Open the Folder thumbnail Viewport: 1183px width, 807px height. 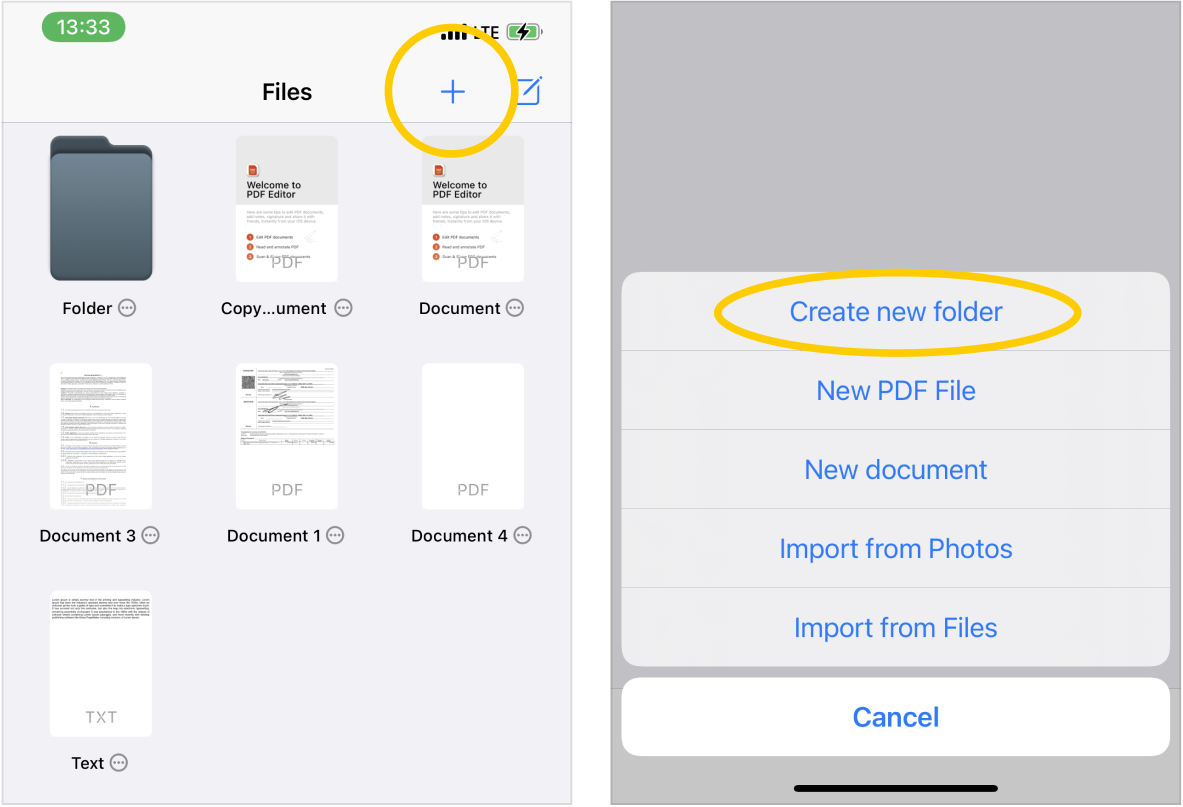click(101, 208)
